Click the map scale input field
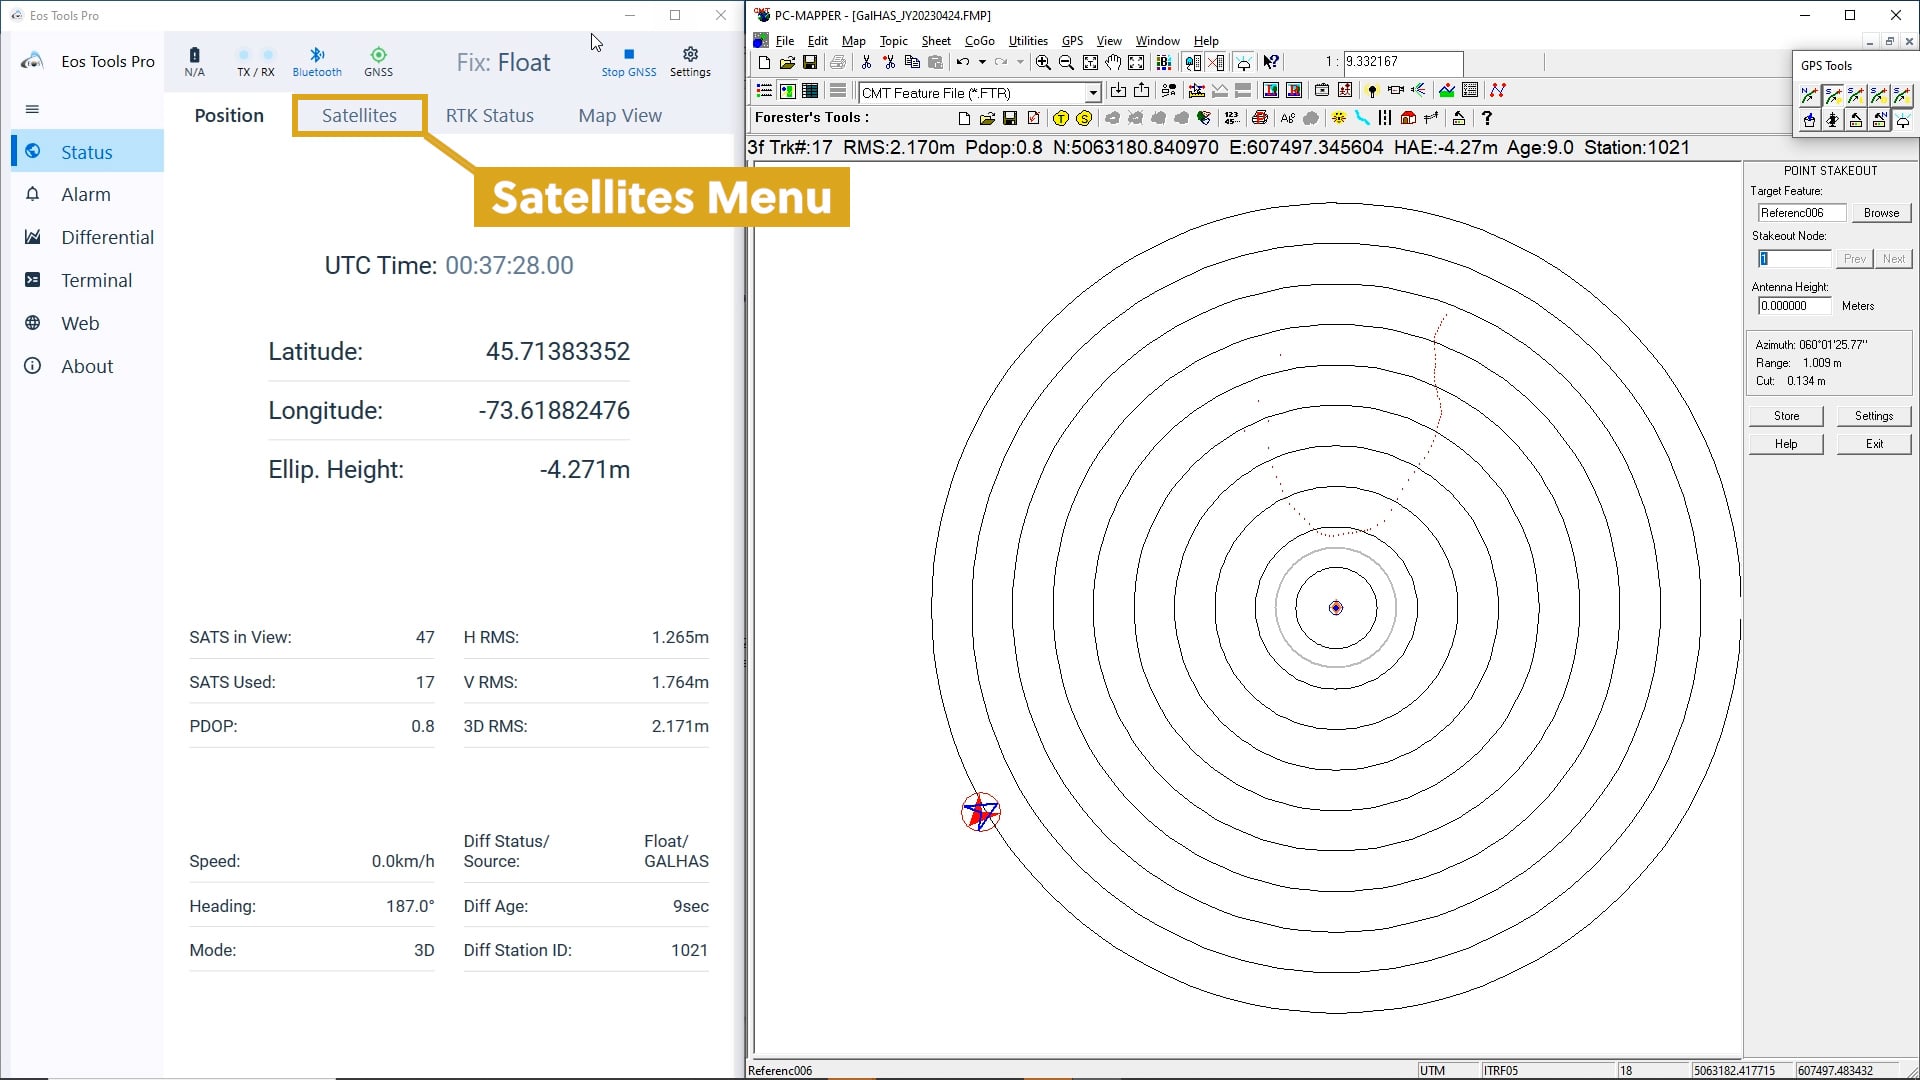Image resolution: width=1920 pixels, height=1080 pixels. [1403, 62]
